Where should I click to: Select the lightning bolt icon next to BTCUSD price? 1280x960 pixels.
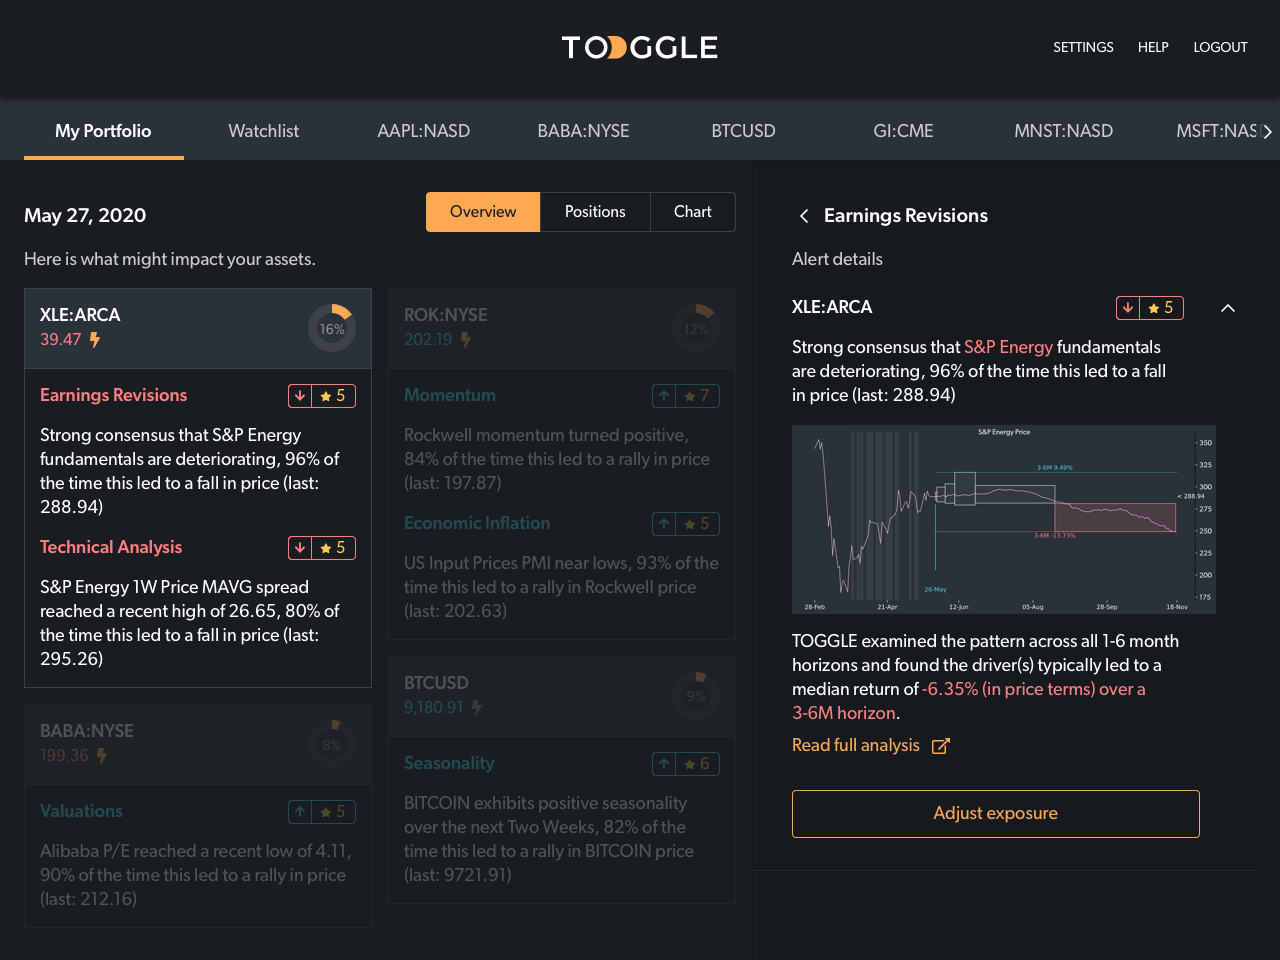pos(476,707)
